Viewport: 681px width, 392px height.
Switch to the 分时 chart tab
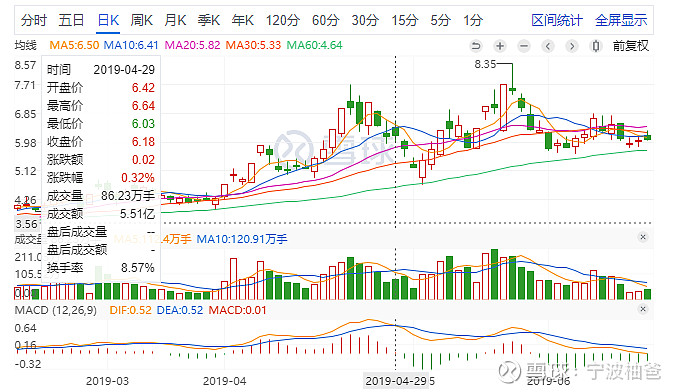point(33,20)
